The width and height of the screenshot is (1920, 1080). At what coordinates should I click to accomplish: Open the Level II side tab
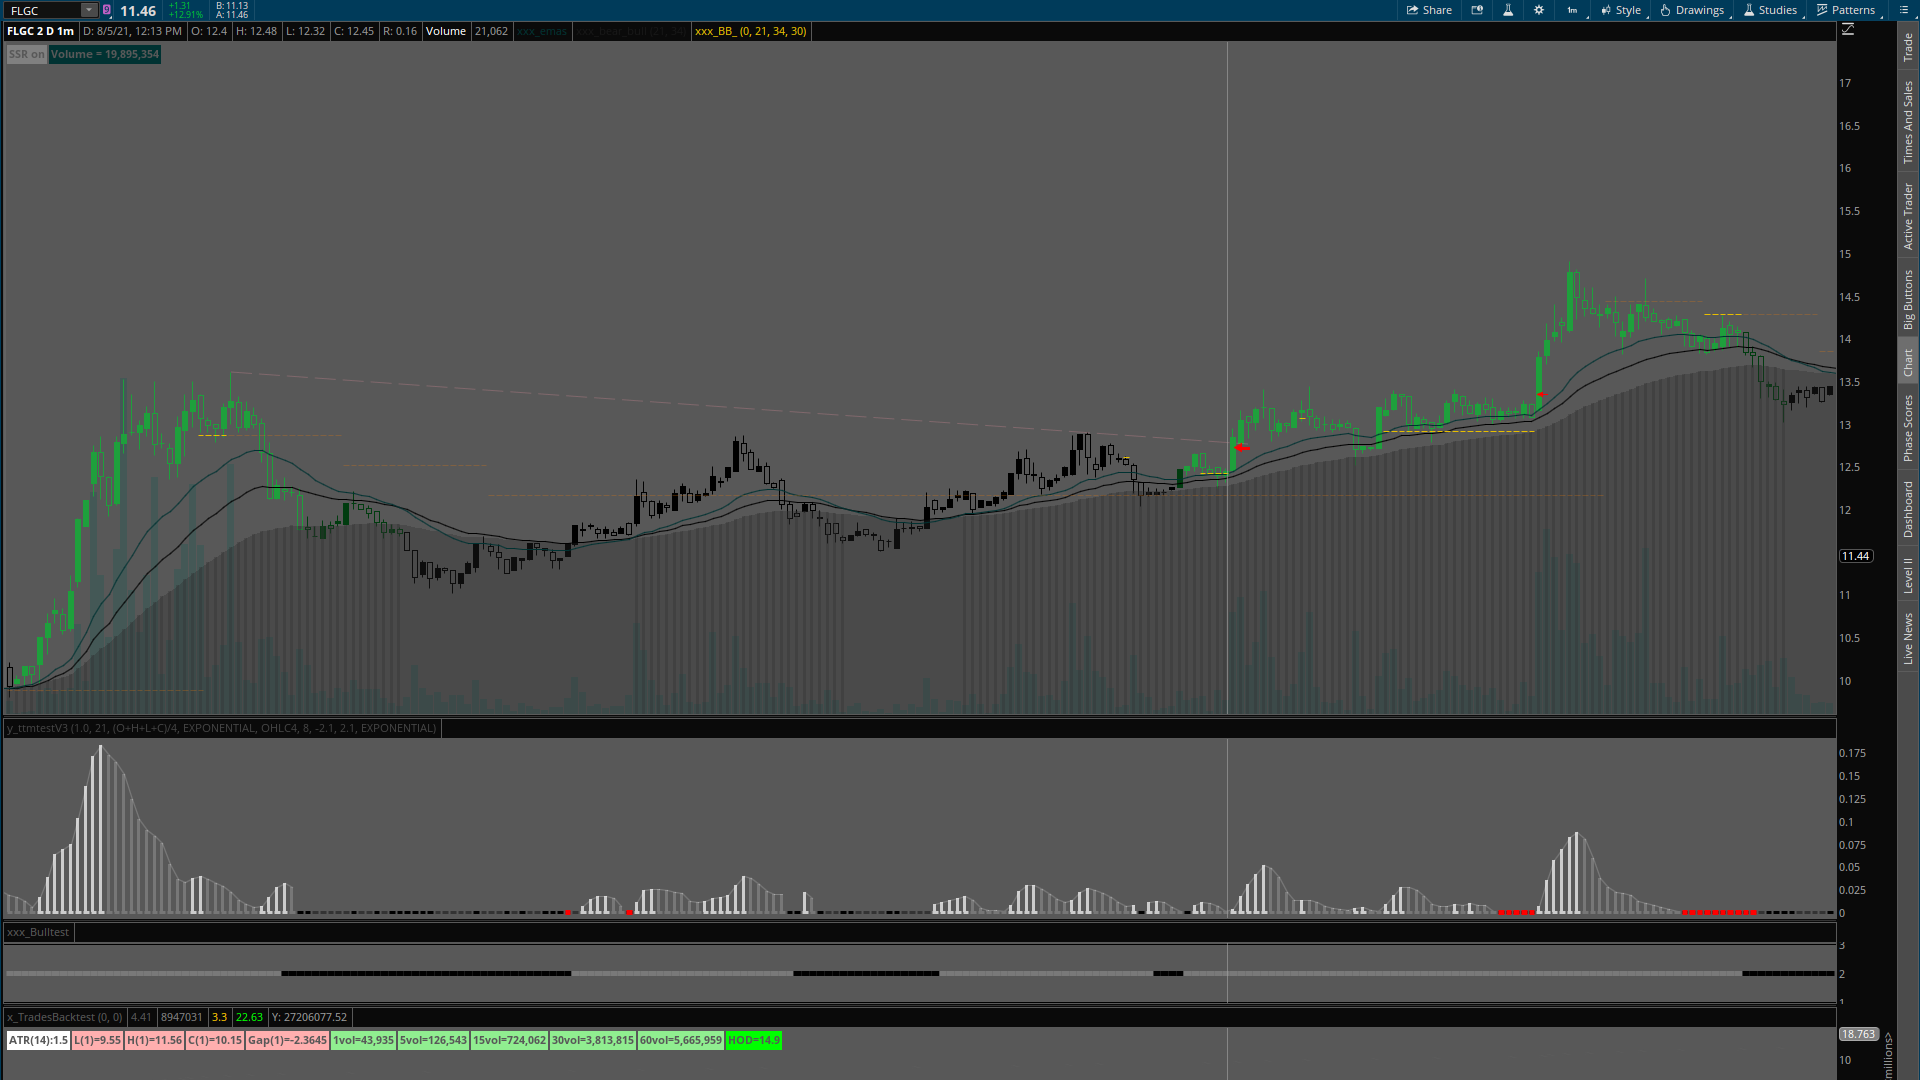[x=1908, y=575]
